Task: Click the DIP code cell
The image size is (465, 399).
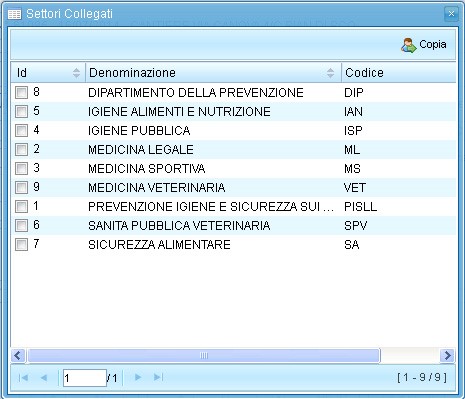Action: (354, 93)
